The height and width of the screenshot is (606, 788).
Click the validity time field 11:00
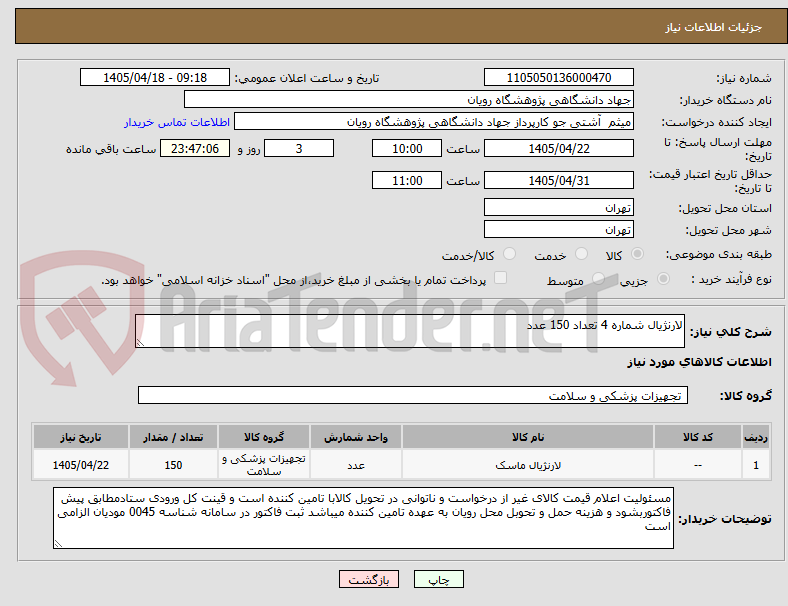[407, 180]
